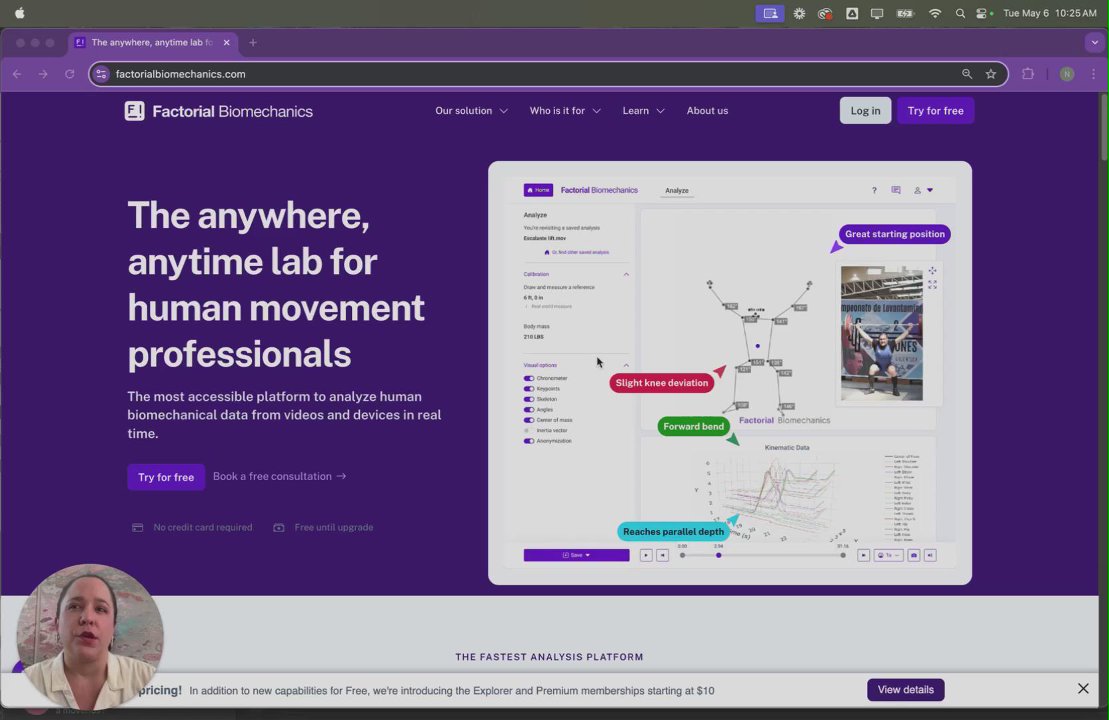Image resolution: width=1109 pixels, height=720 pixels.
Task: Click the zoom magnifier in the address bar
Action: pos(966,74)
